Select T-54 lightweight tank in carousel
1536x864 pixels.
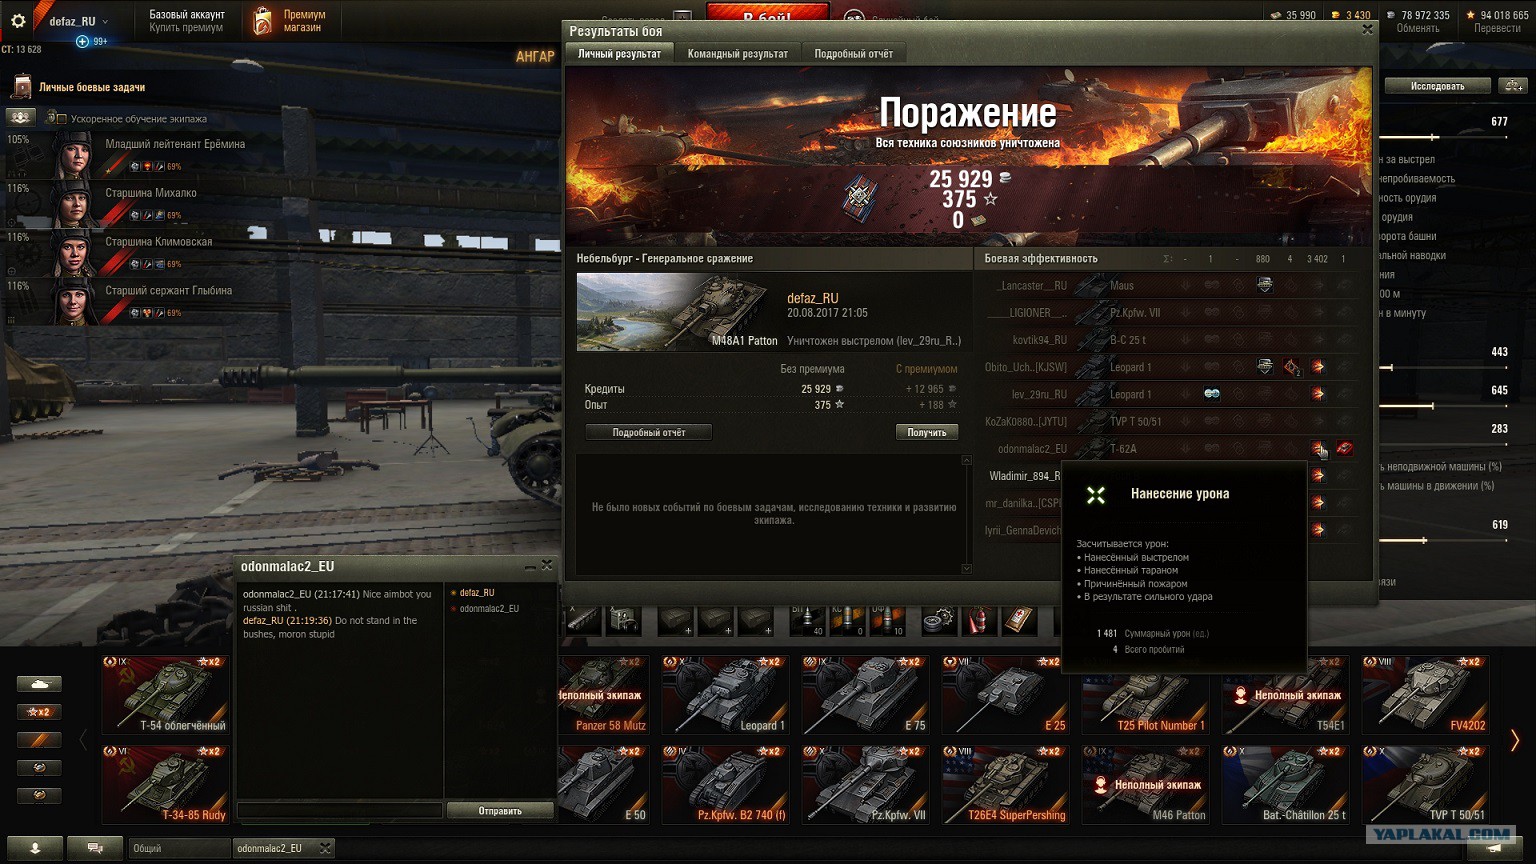click(x=165, y=695)
